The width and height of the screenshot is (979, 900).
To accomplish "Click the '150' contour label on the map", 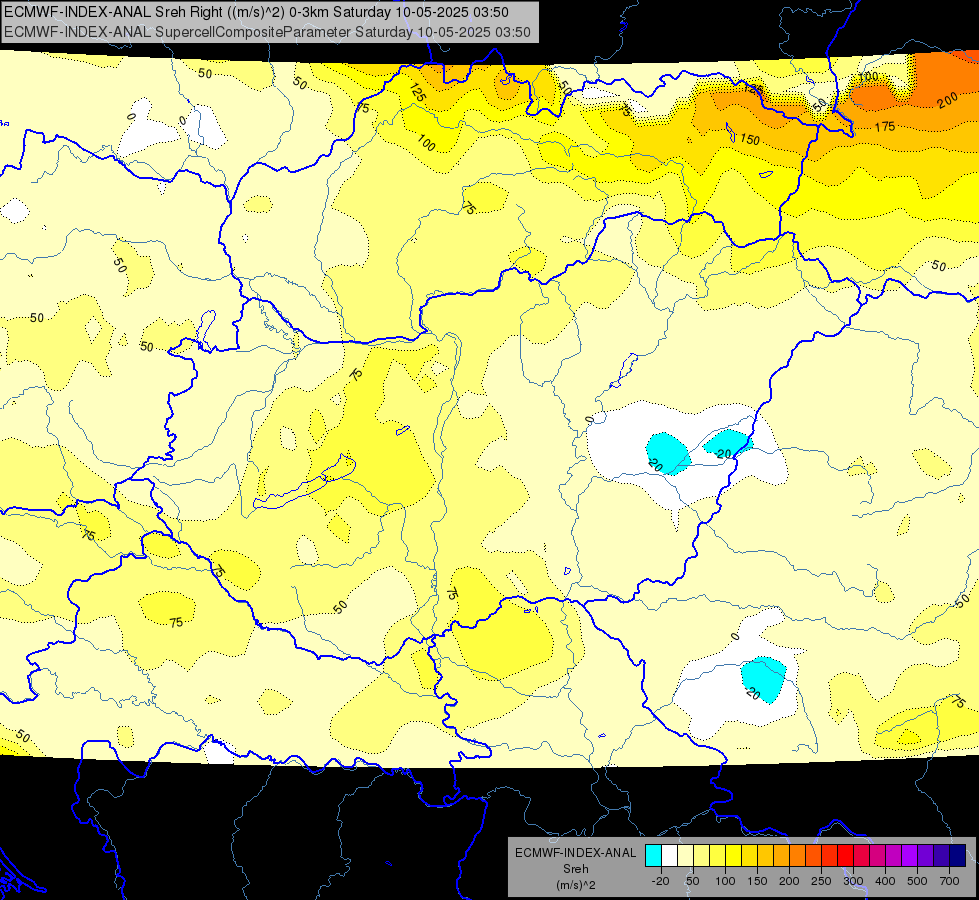I will tap(750, 140).
